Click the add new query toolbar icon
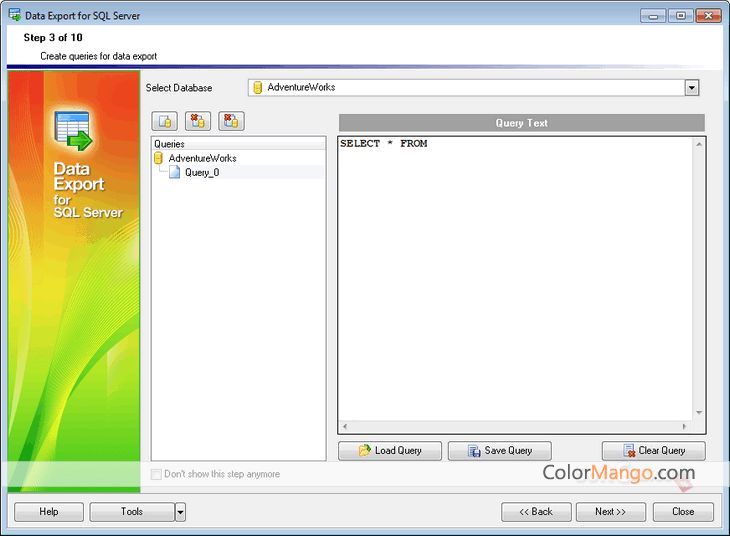 point(164,122)
